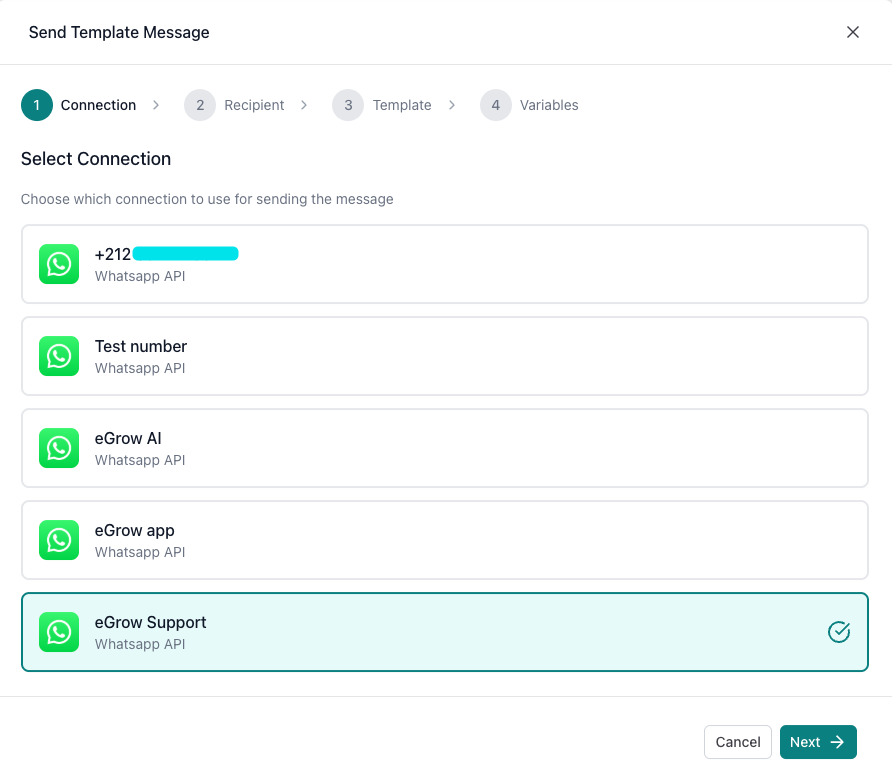
Task: Click WhatsApp icon beside +212 number
Action: tap(59, 264)
